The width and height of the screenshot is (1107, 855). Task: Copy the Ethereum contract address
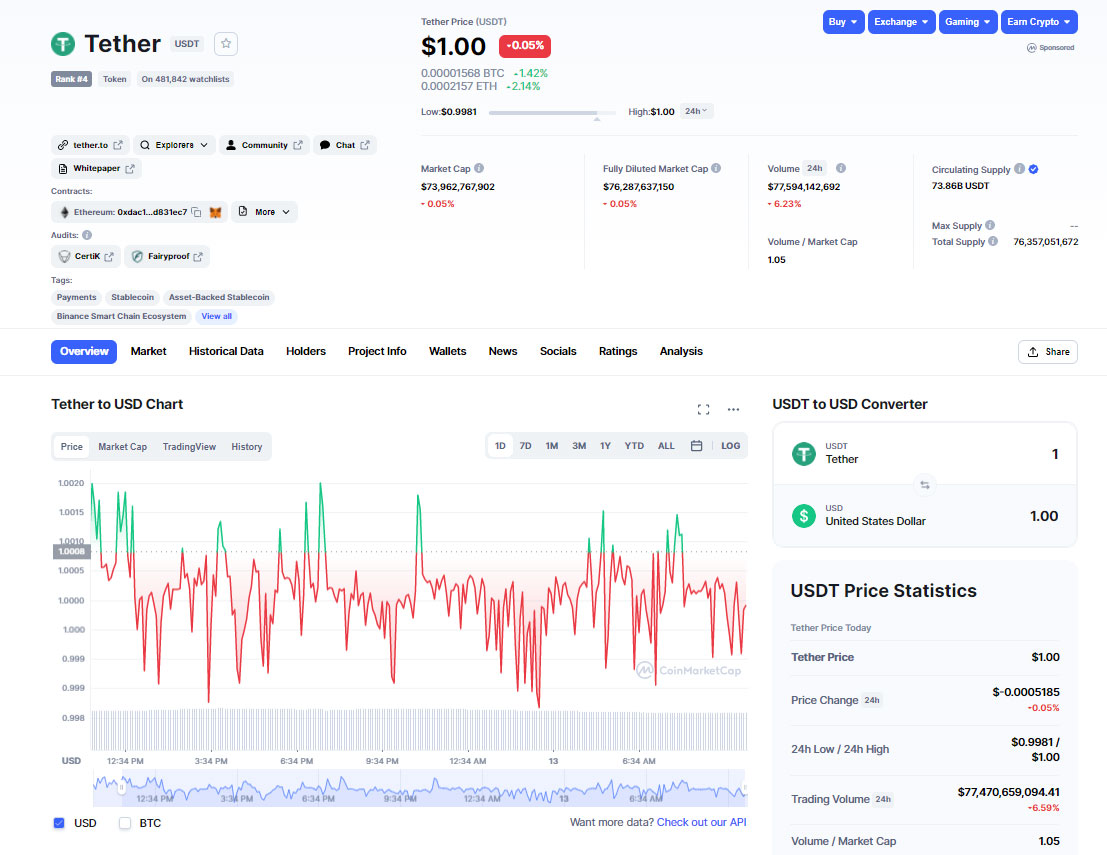pos(196,213)
